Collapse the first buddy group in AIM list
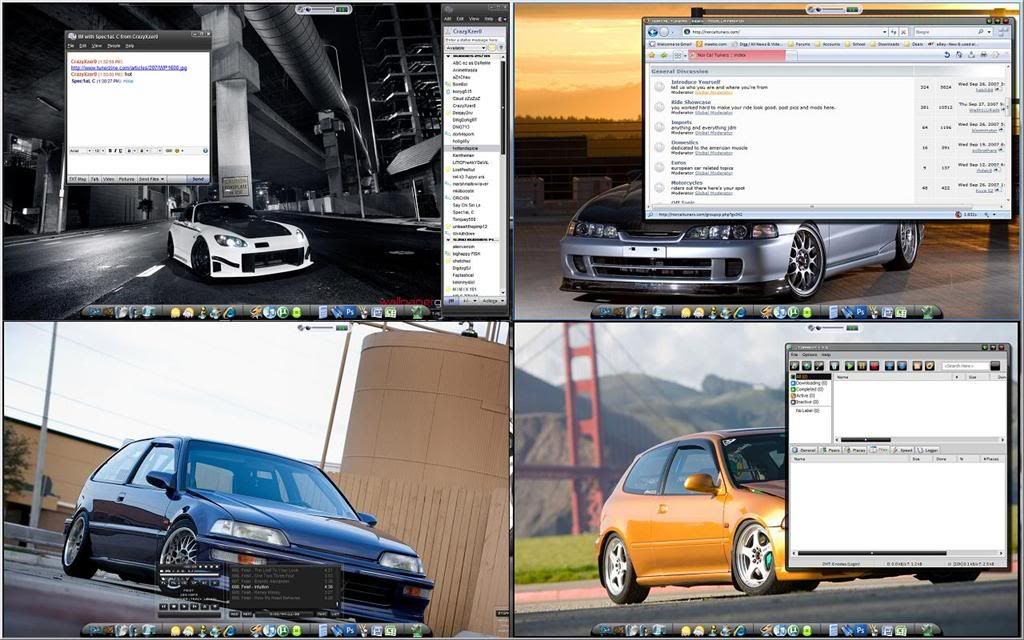Image resolution: width=1024 pixels, height=640 pixels. click(x=448, y=56)
